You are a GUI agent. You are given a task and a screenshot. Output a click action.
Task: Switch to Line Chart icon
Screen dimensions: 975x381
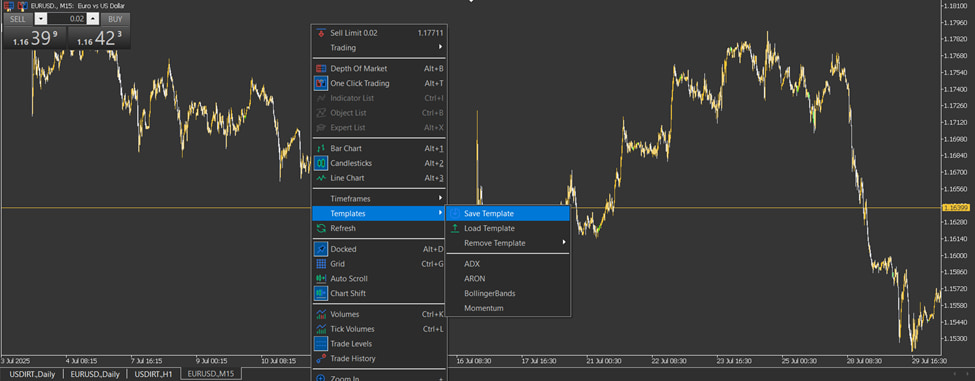[x=321, y=178]
